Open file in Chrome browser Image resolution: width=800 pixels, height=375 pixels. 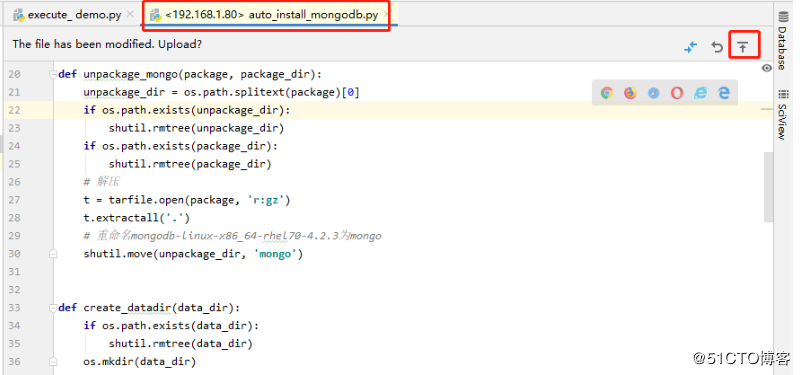coord(607,93)
